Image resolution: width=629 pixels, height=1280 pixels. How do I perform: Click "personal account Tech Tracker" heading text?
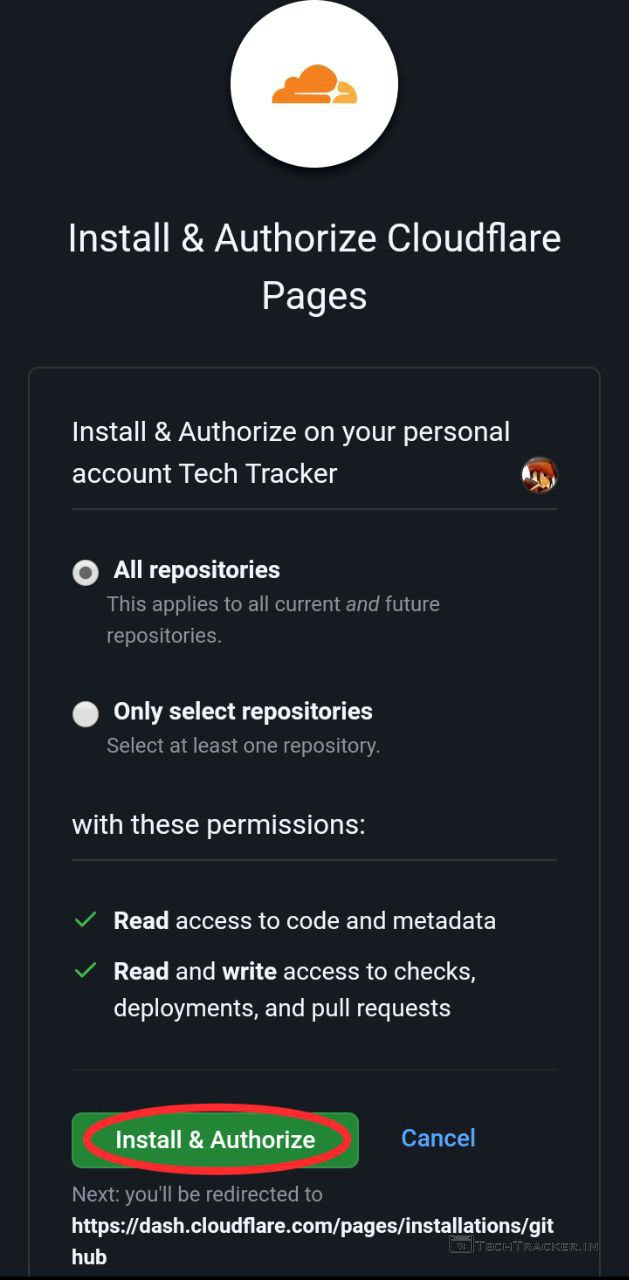tap(290, 452)
